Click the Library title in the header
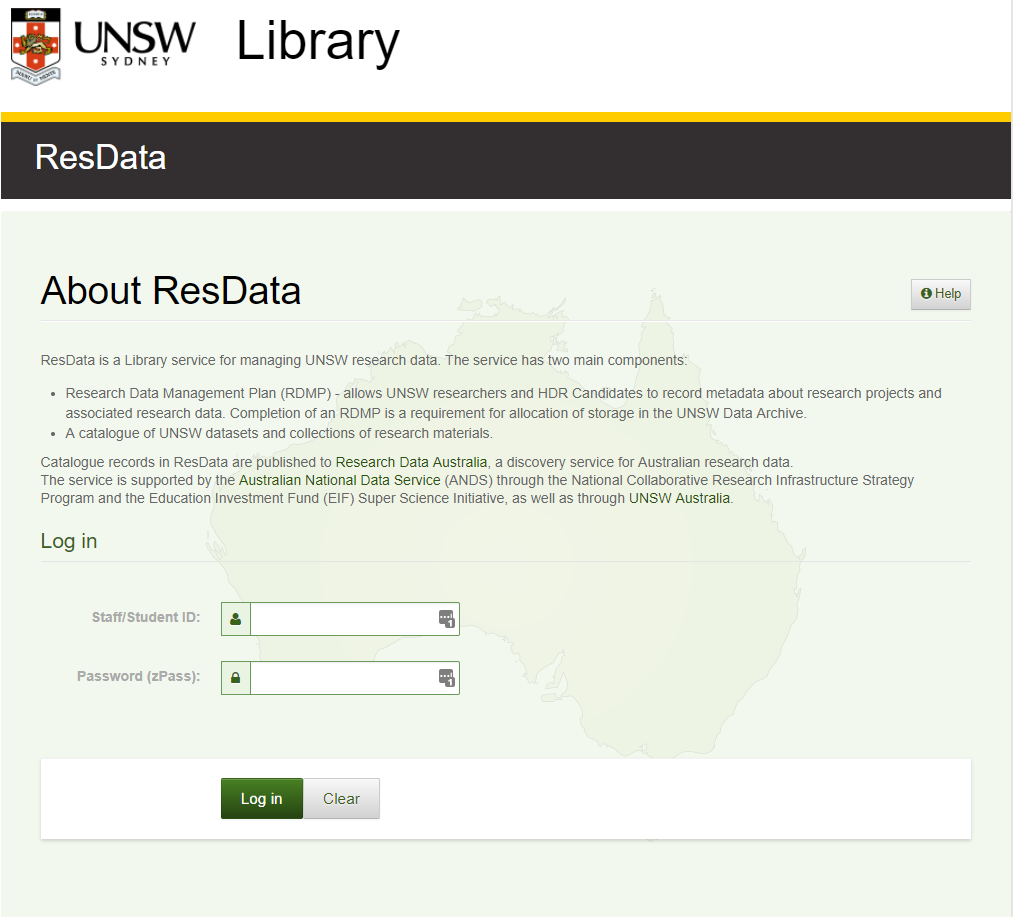 [317, 42]
